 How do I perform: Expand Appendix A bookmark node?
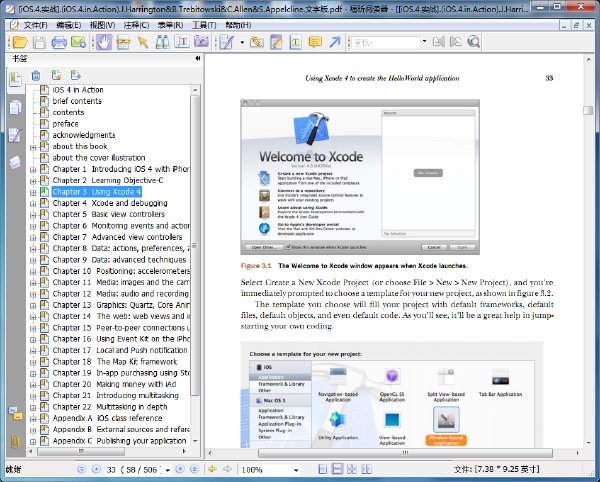coord(33,418)
